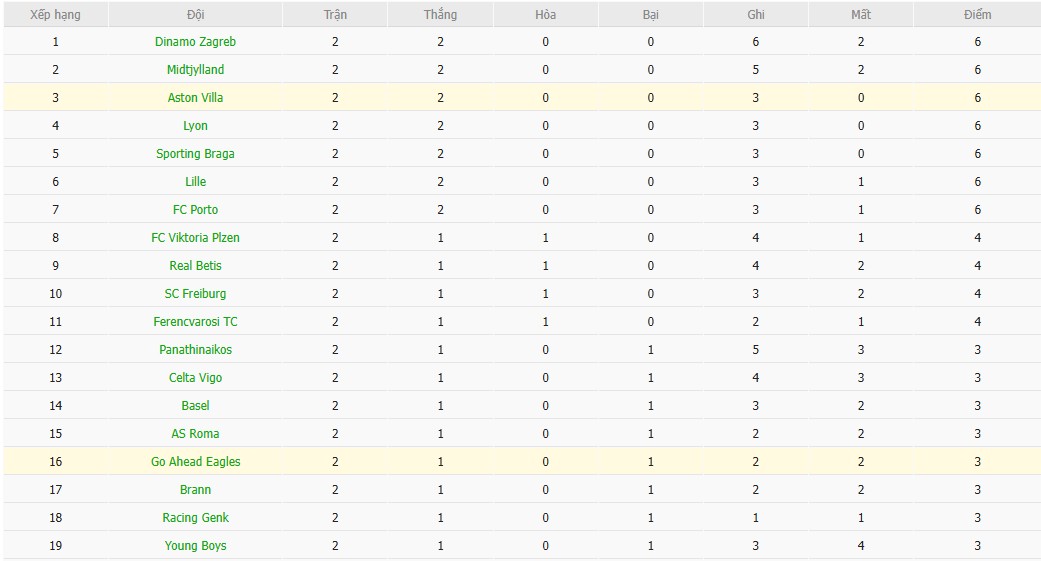This screenshot has width=1041, height=561.
Task: Click SC Freiburg team name
Action: point(195,294)
